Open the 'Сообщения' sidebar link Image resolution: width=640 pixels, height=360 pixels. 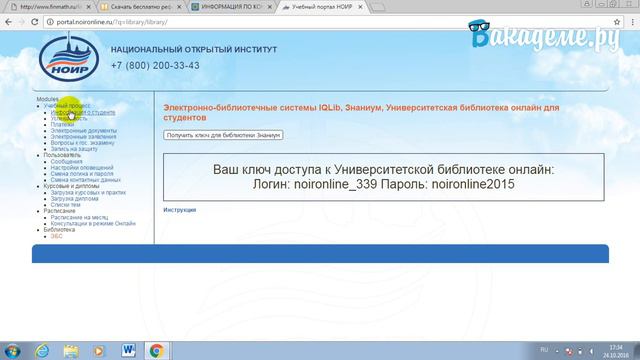coord(67,162)
